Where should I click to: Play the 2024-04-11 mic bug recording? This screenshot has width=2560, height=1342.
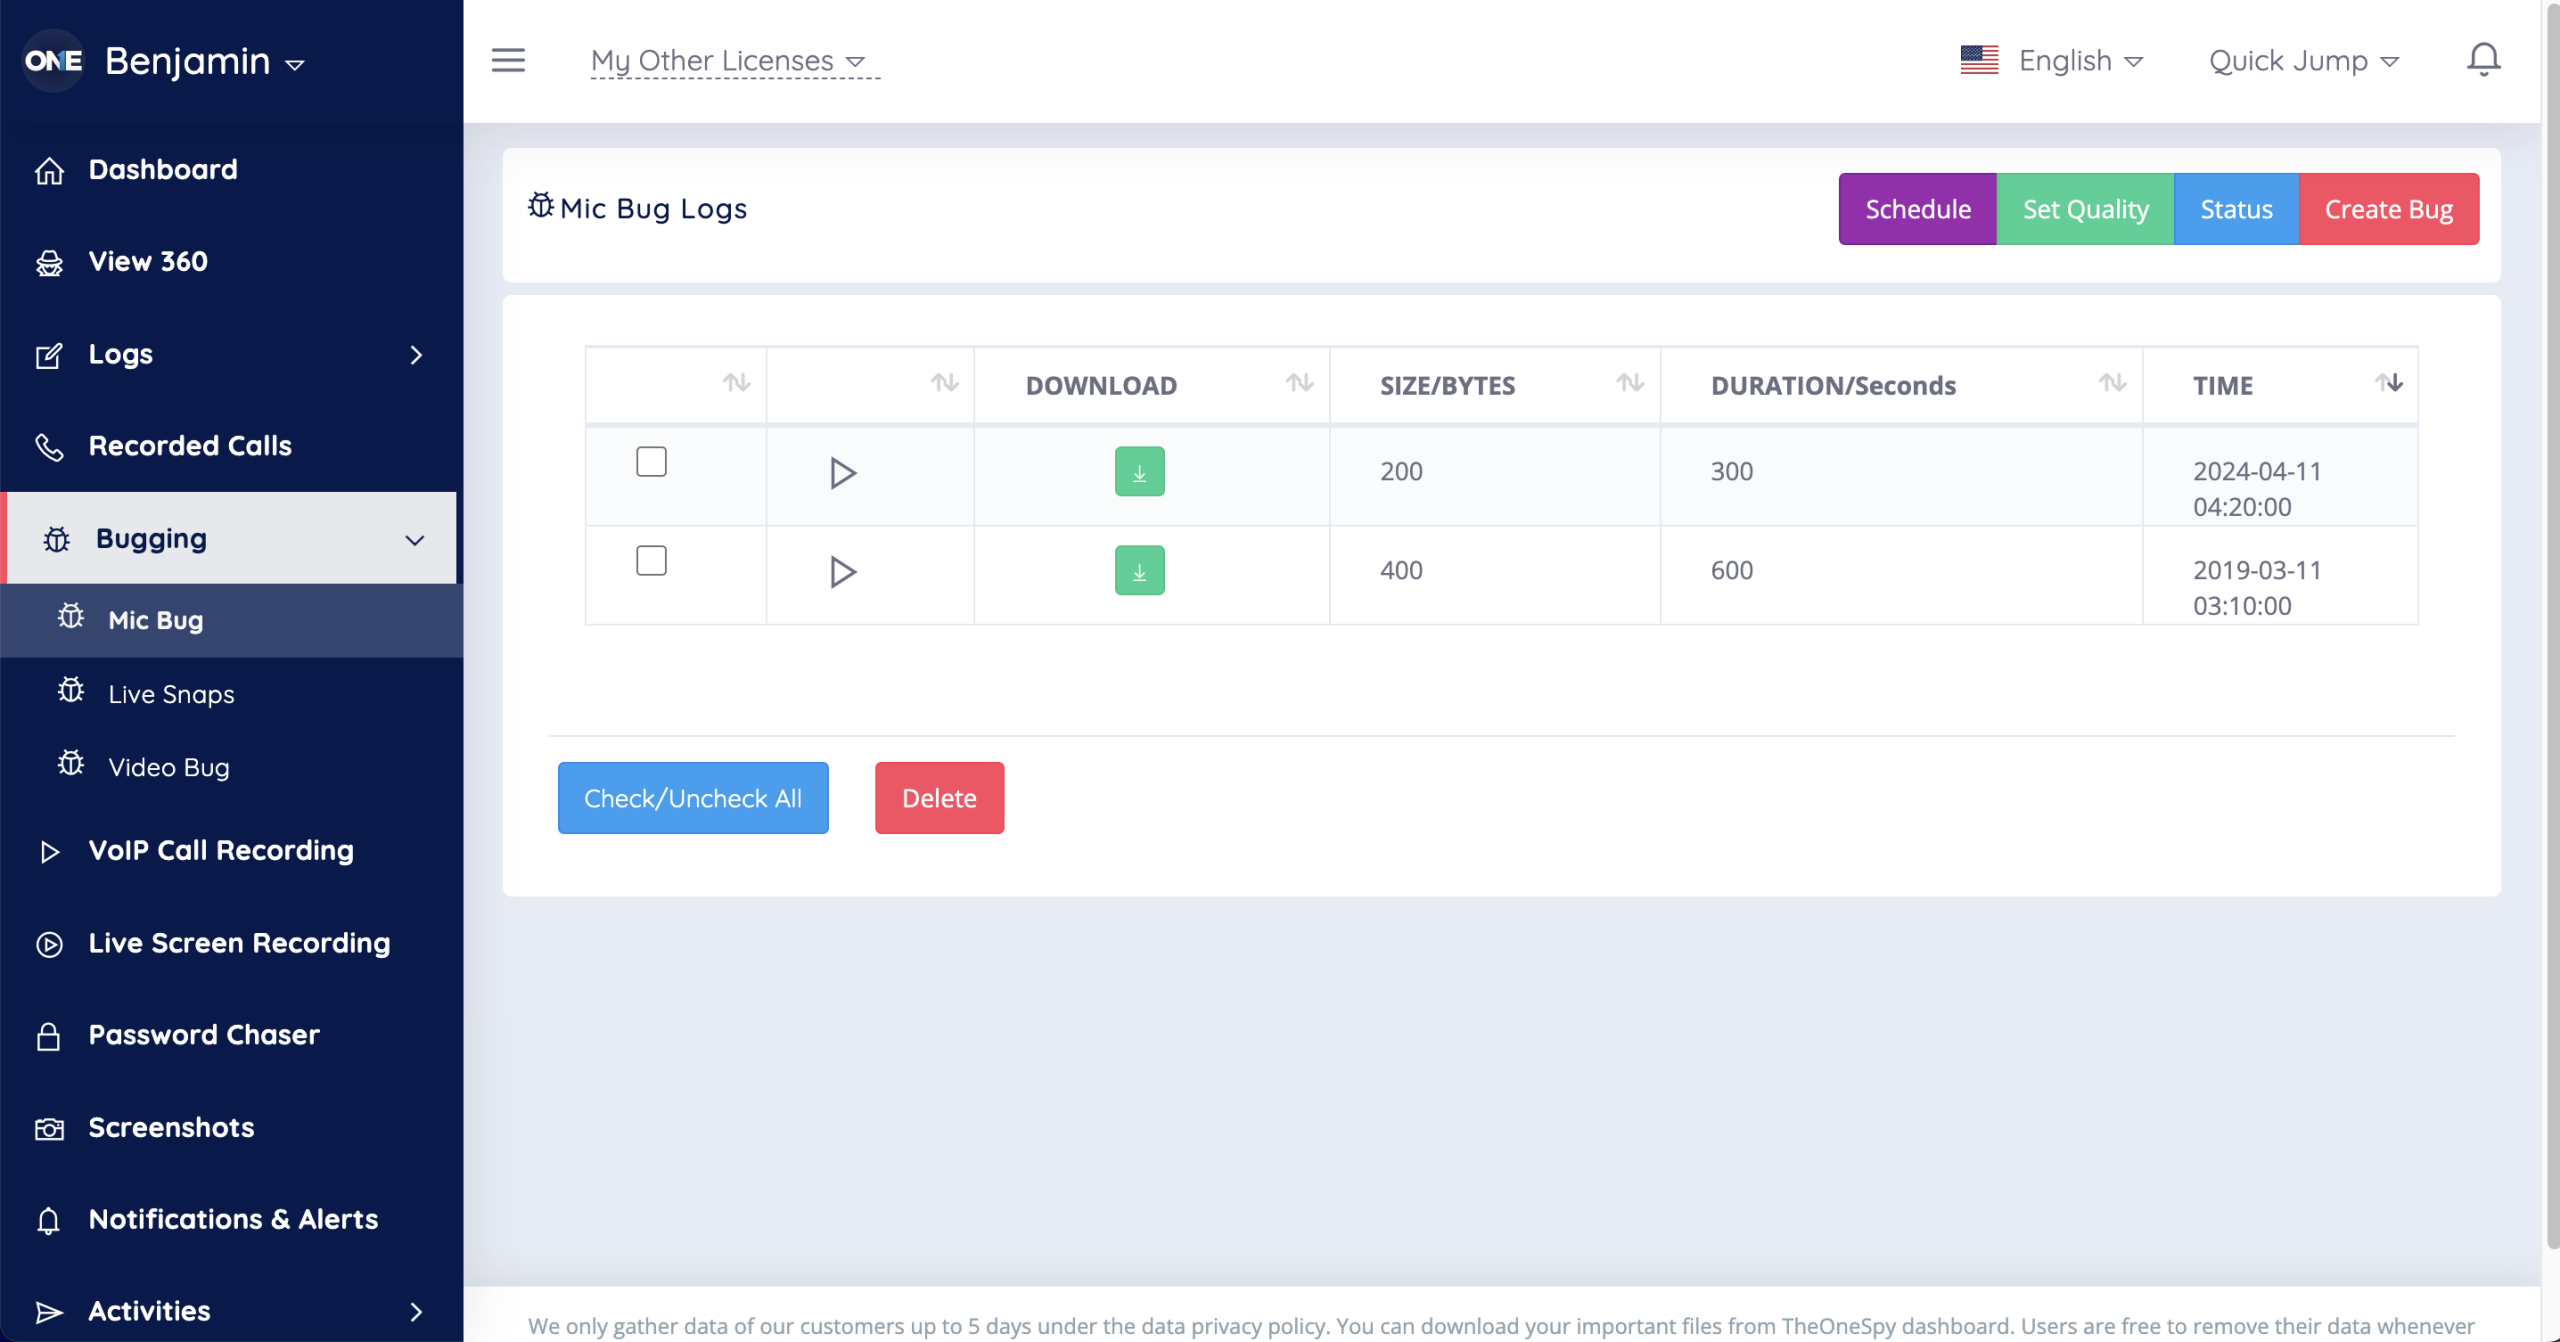[x=842, y=473]
